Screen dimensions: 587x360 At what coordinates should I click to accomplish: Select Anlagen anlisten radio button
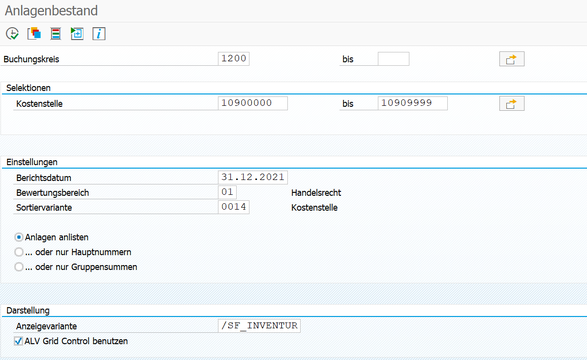tap(19, 237)
